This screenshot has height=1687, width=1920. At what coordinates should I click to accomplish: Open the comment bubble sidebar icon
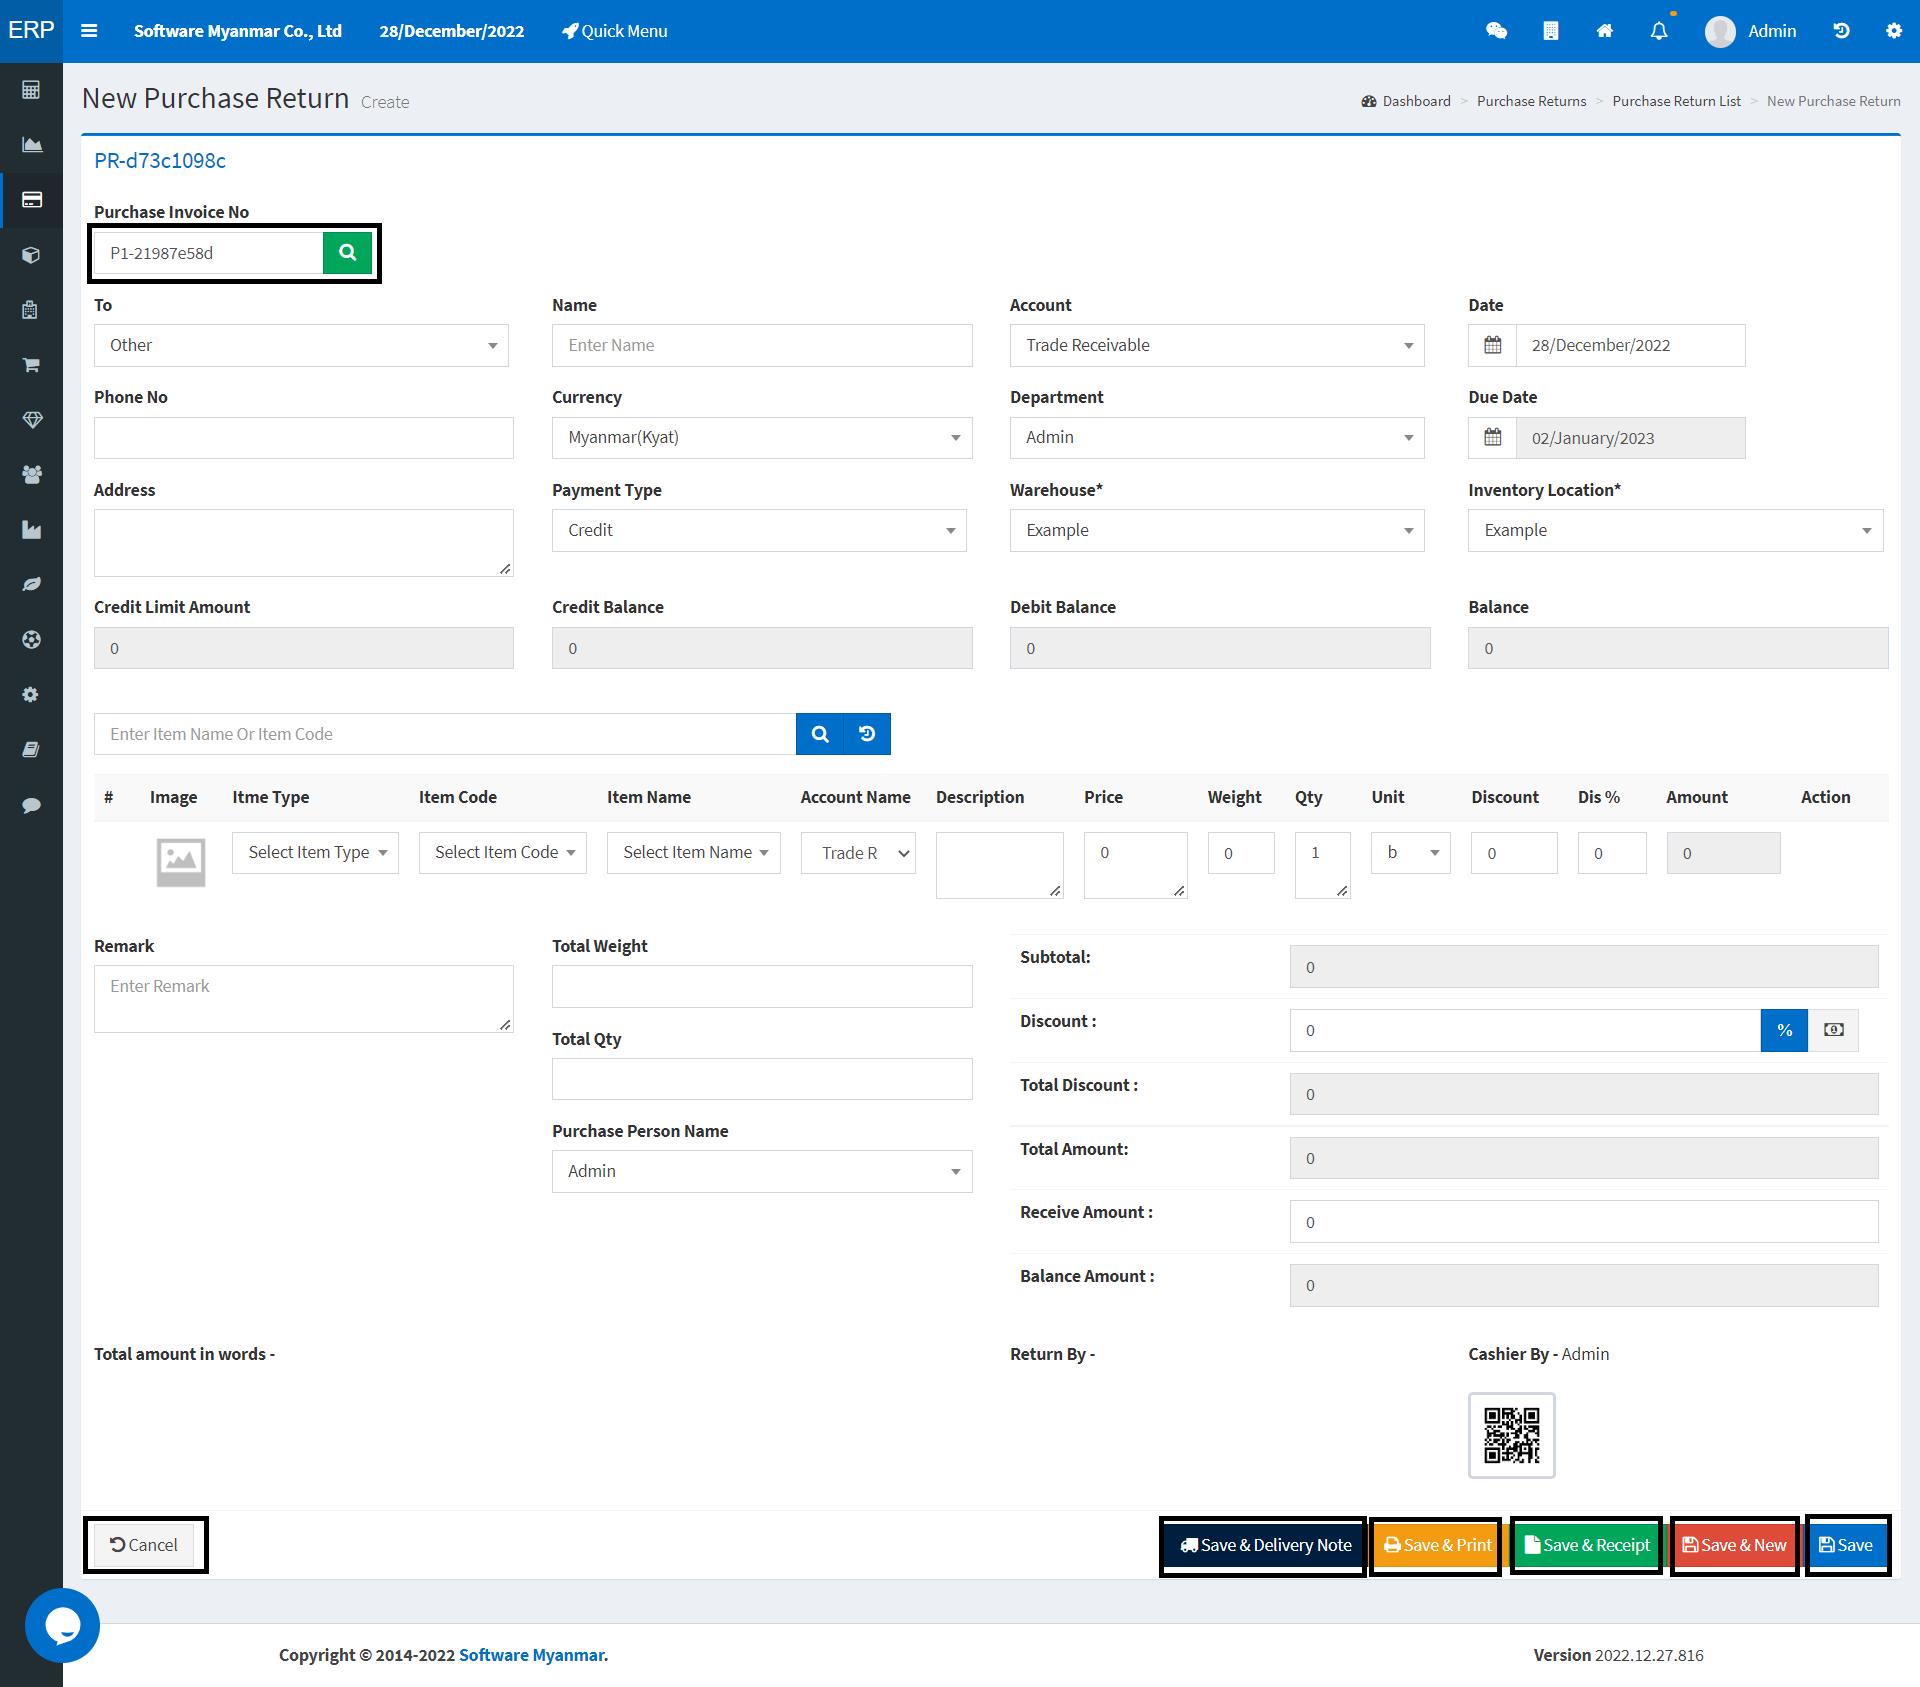pos(31,805)
